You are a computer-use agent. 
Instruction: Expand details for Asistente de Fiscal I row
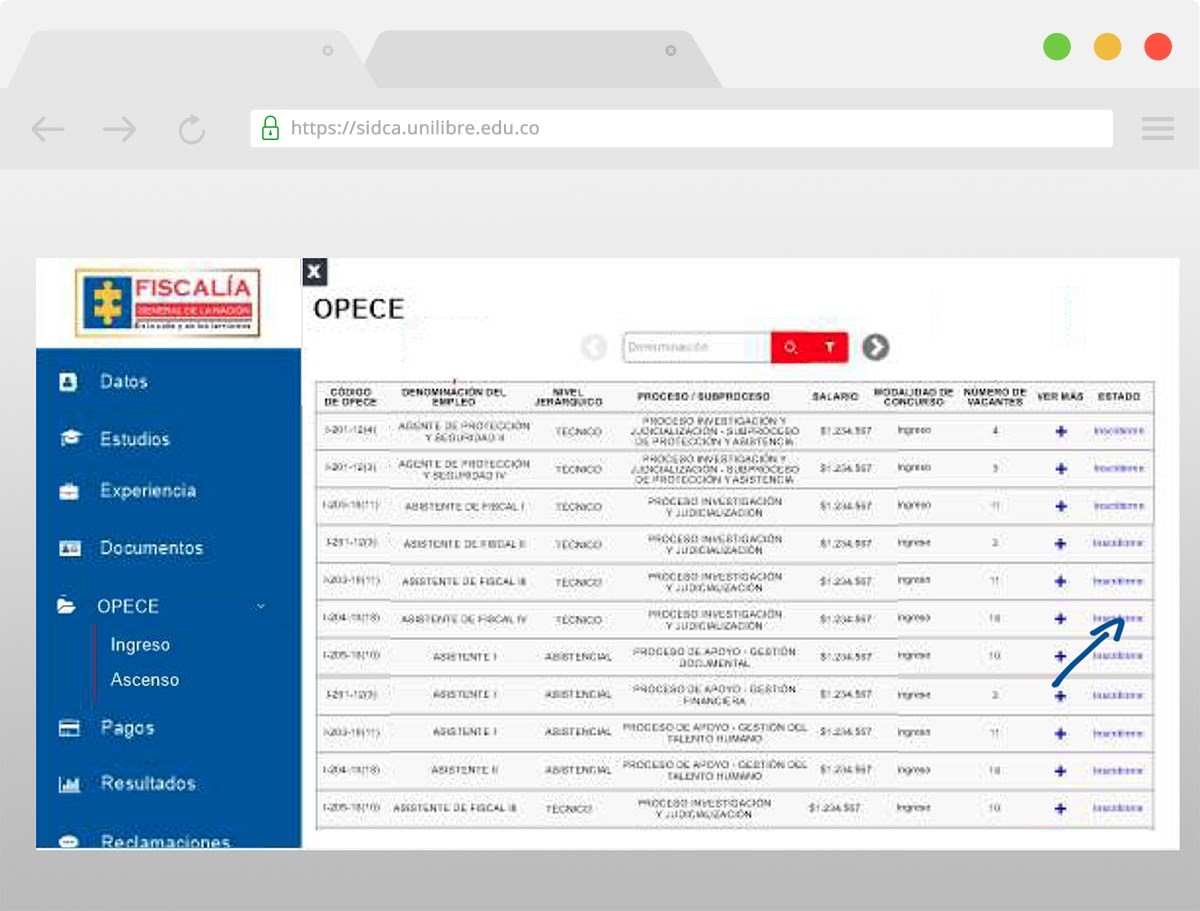coord(1061,506)
